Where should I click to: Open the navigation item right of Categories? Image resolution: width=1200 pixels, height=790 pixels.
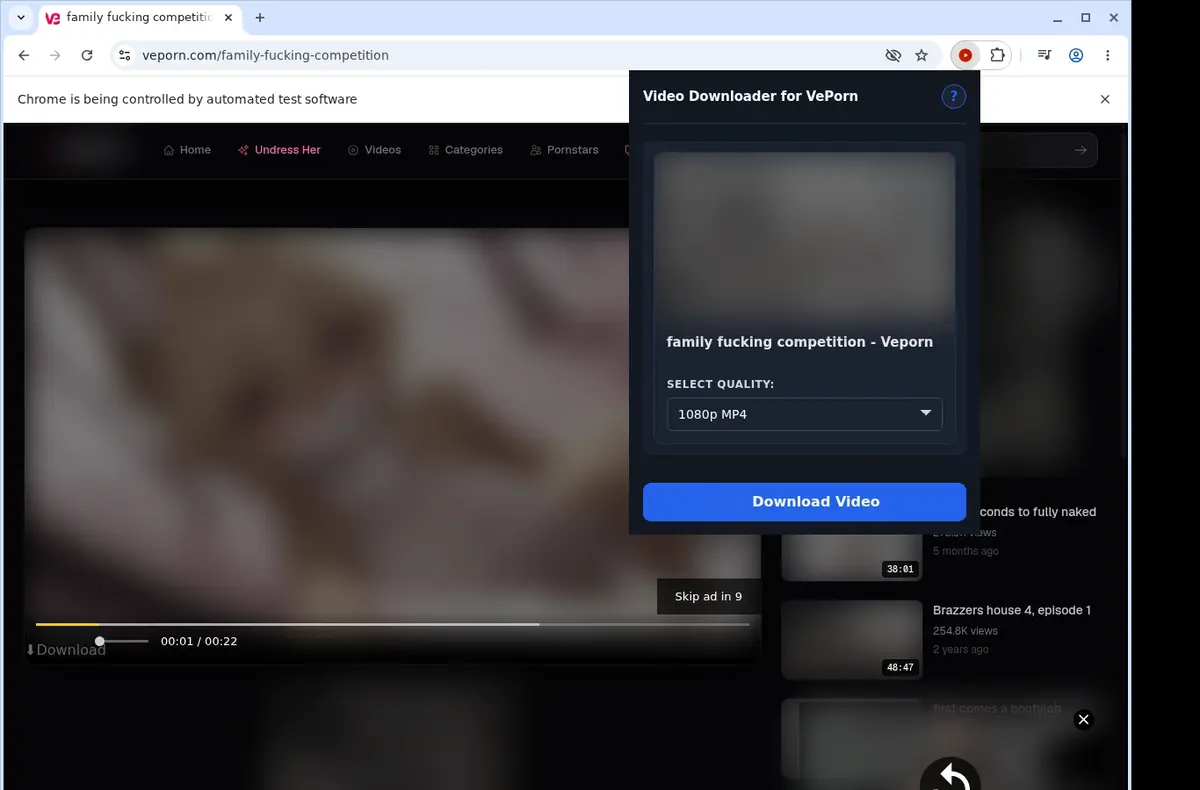click(564, 150)
